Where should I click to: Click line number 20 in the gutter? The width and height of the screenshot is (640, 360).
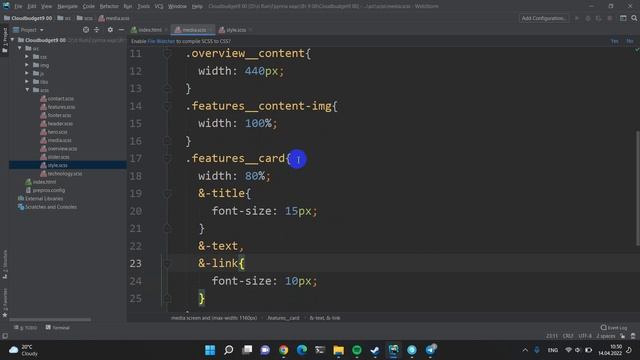[x=136, y=211]
